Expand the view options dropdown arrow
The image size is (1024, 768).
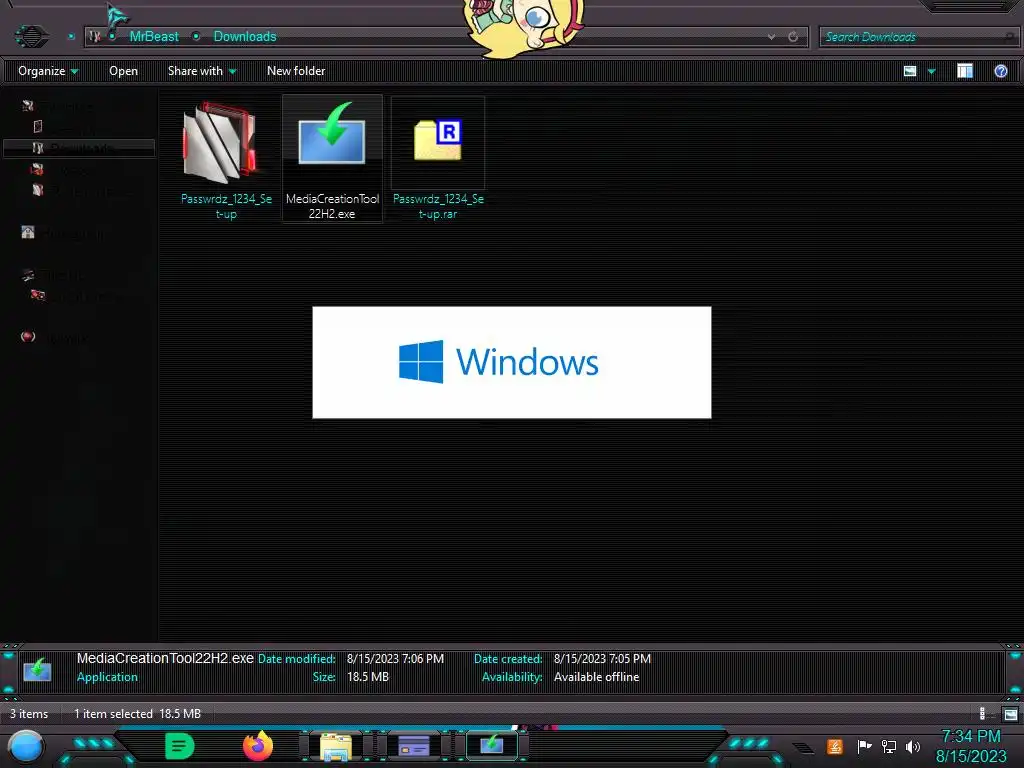click(931, 71)
